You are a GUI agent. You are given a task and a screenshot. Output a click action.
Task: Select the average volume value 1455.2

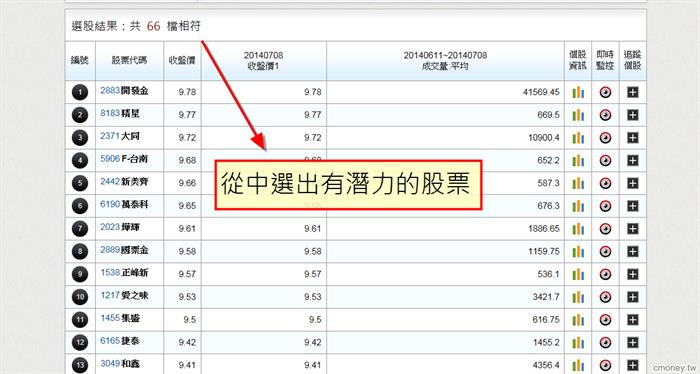pyautogui.click(x=546, y=343)
